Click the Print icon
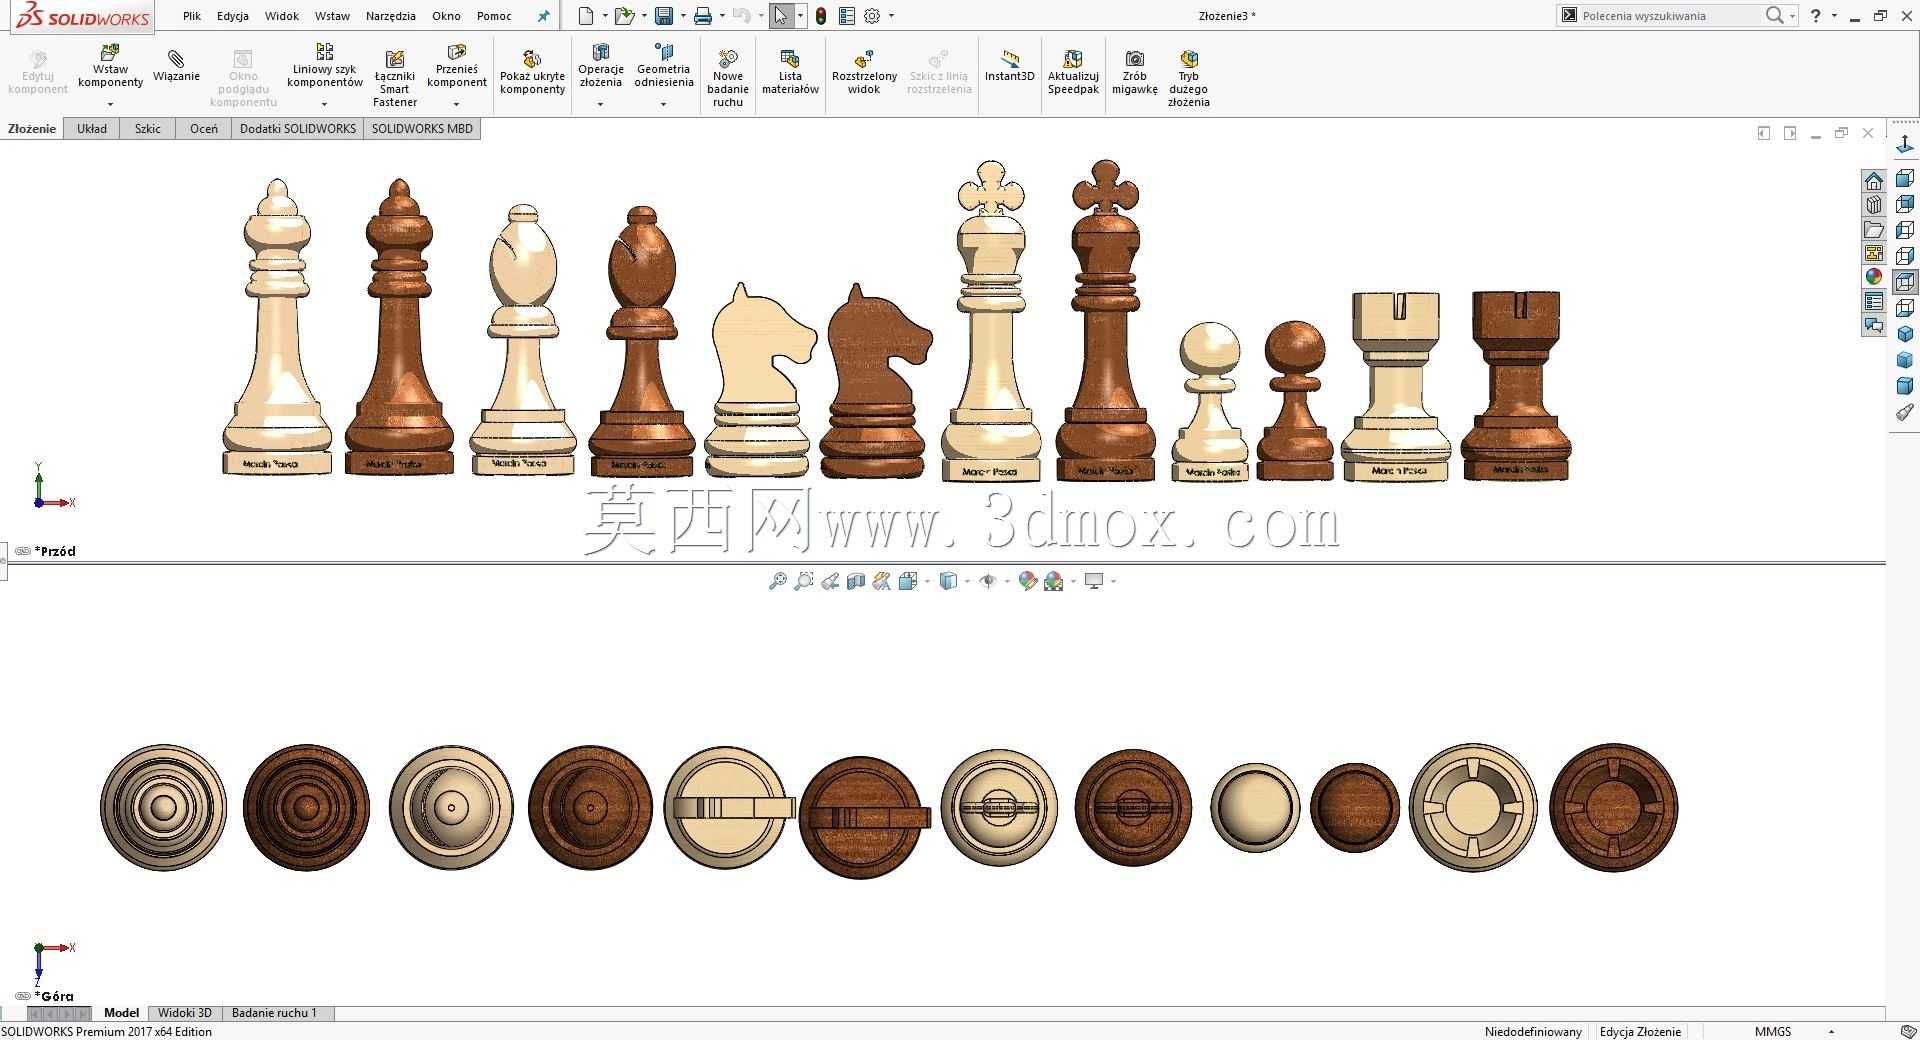This screenshot has height=1040, width=1920. [703, 15]
